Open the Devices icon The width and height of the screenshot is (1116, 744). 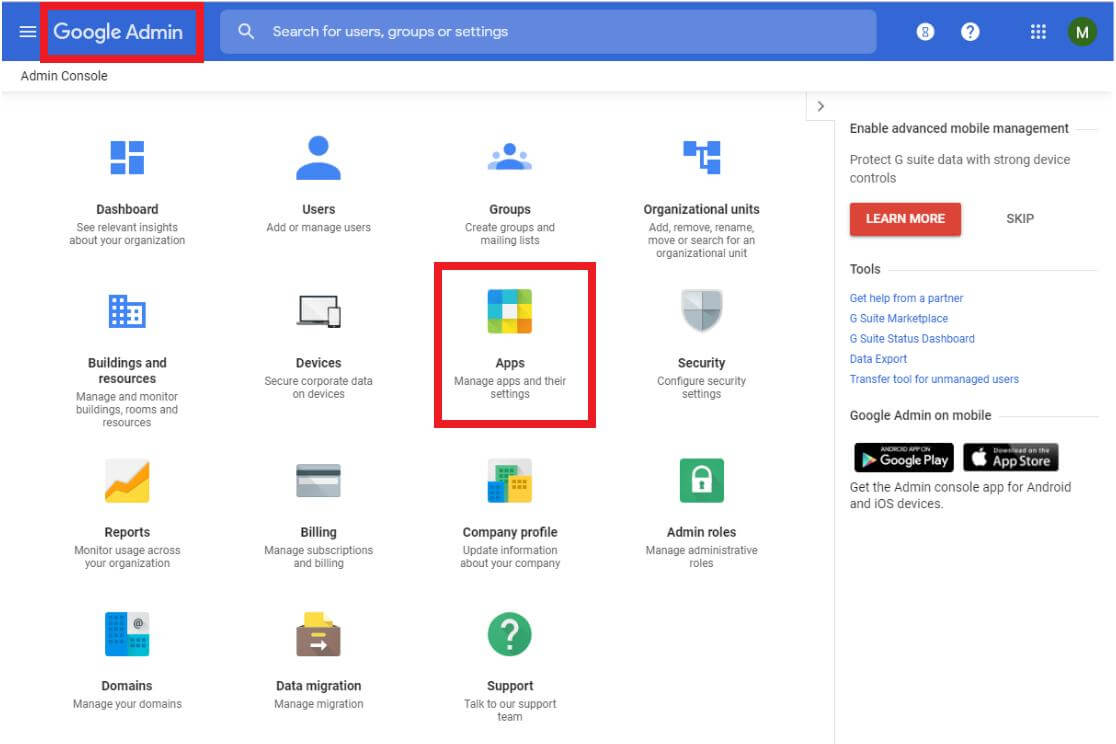[x=318, y=311]
